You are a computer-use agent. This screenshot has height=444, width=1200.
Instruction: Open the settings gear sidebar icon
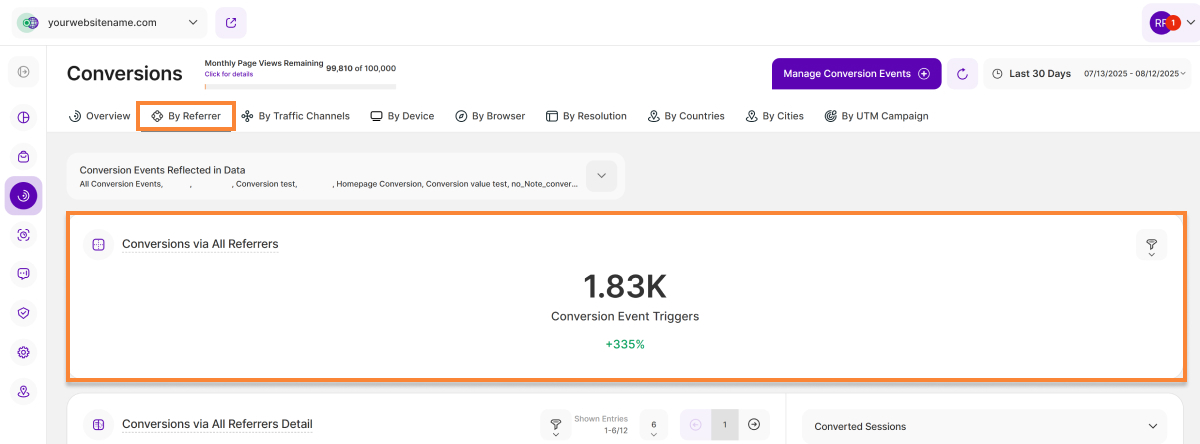click(23, 352)
